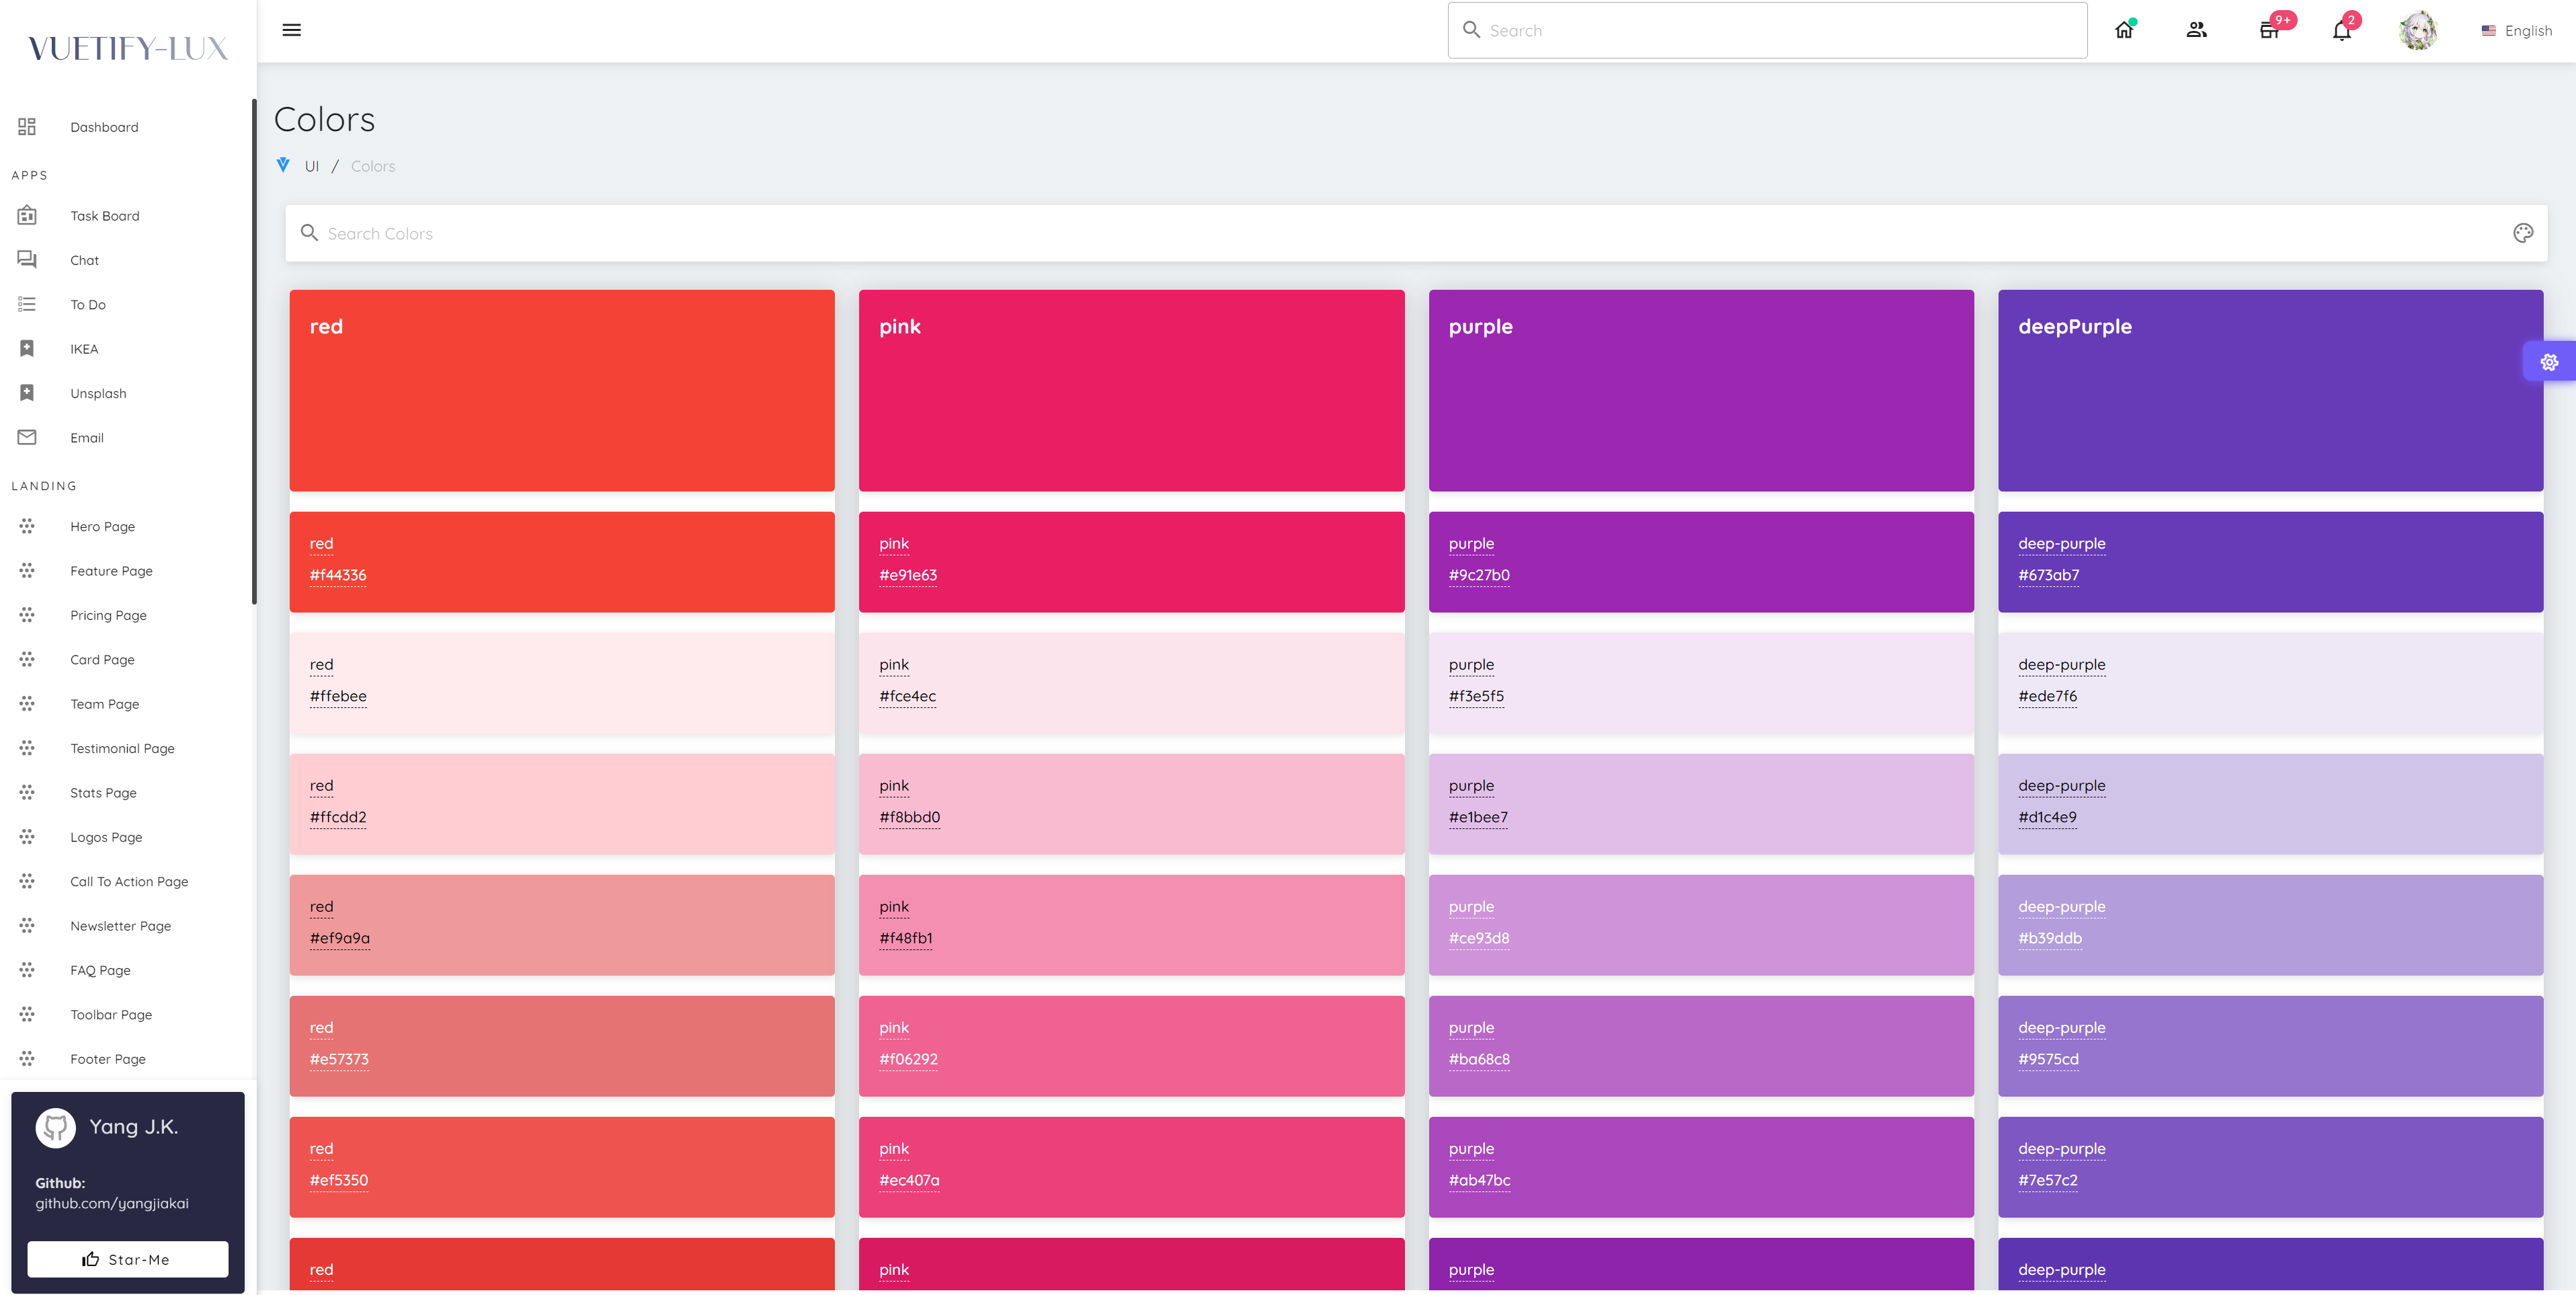Open the contacts icon in the header

pyautogui.click(x=2196, y=30)
